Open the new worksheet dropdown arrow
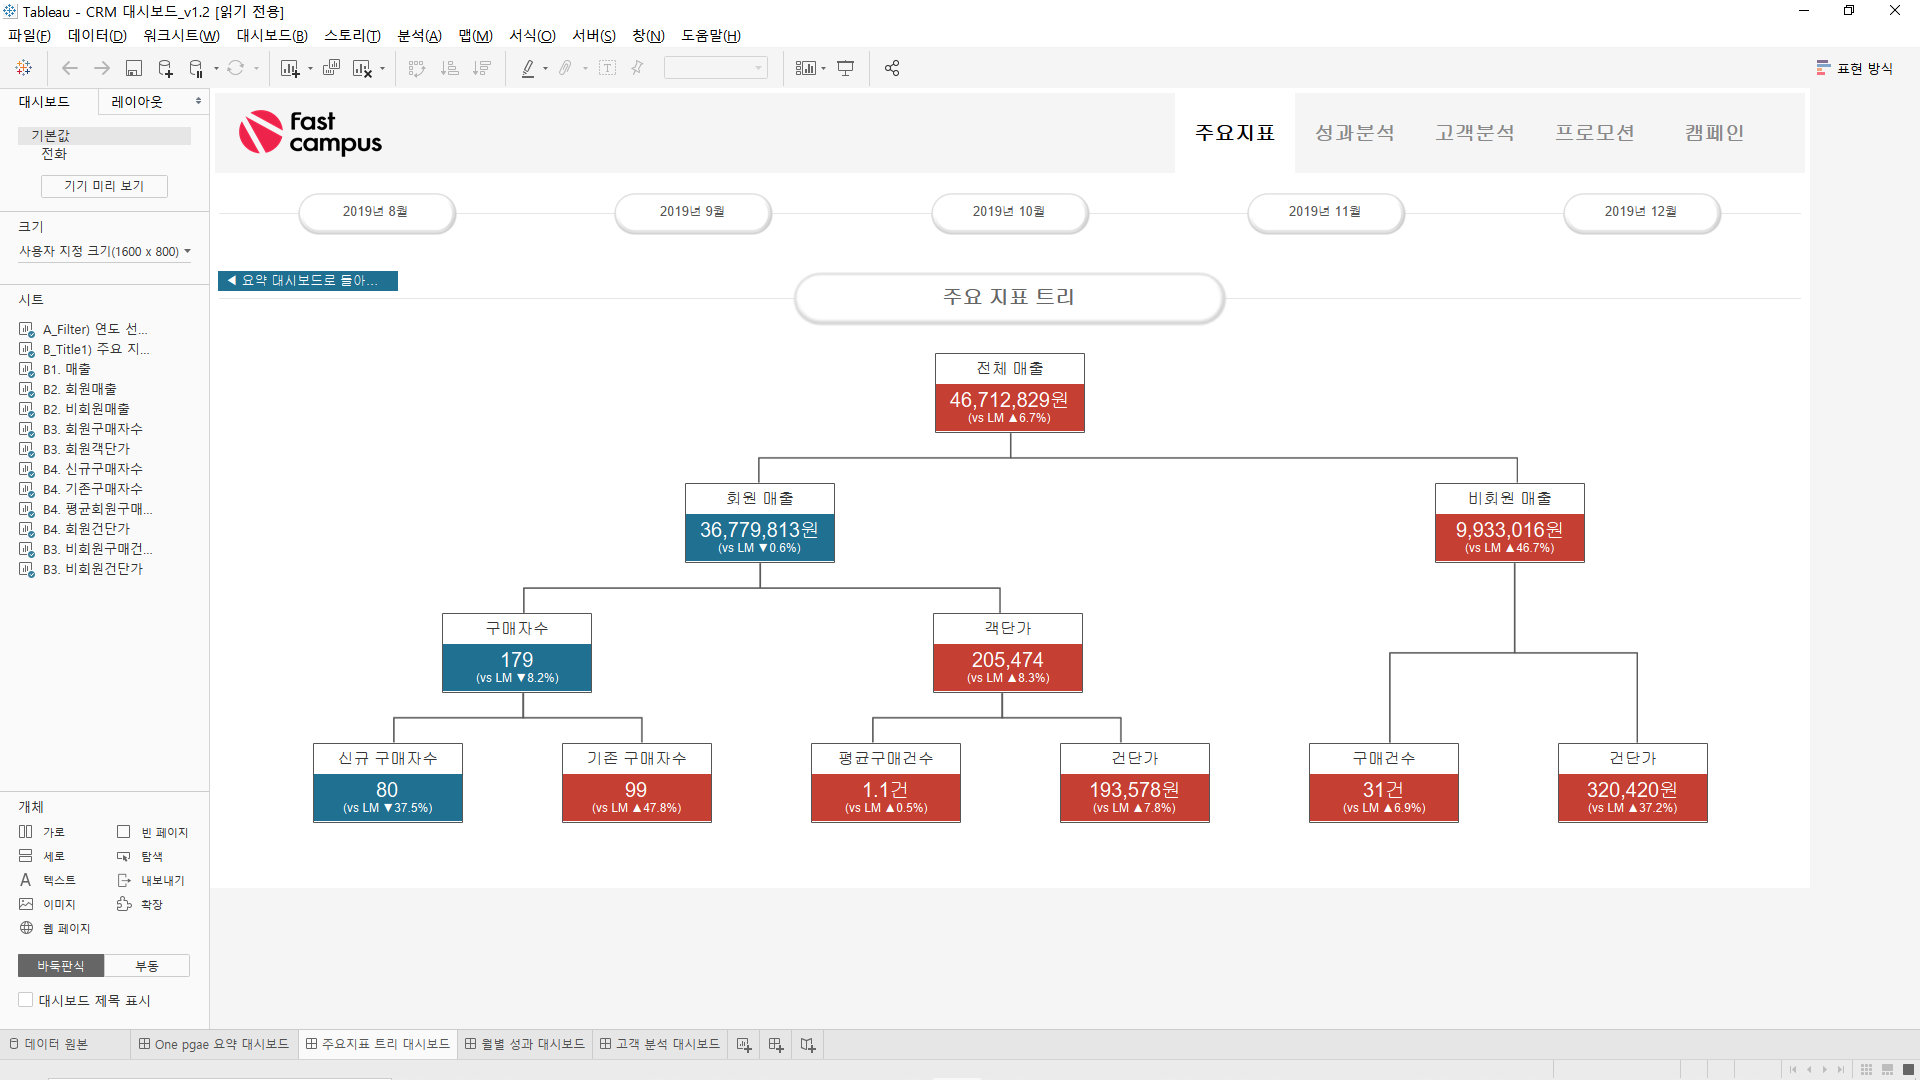This screenshot has height=1080, width=1920. [x=310, y=69]
